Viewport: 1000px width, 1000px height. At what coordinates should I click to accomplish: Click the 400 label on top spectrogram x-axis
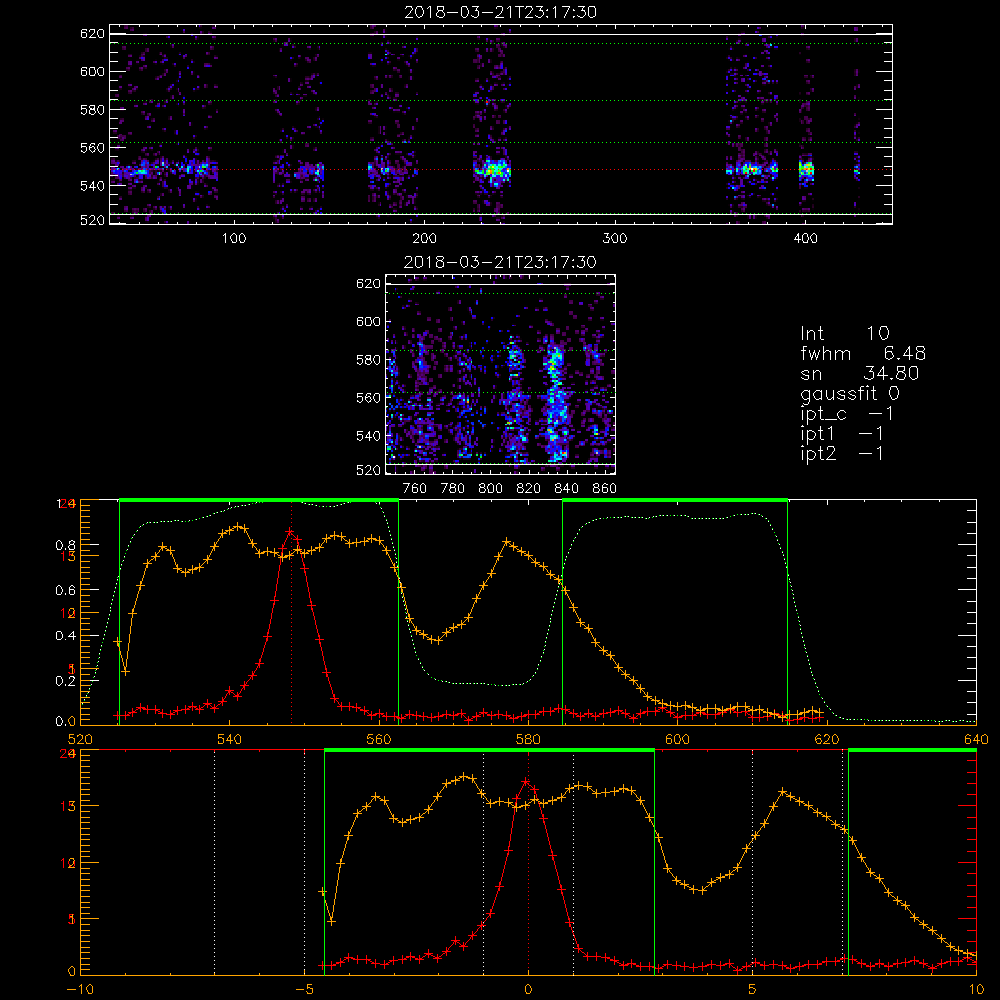tap(805, 238)
